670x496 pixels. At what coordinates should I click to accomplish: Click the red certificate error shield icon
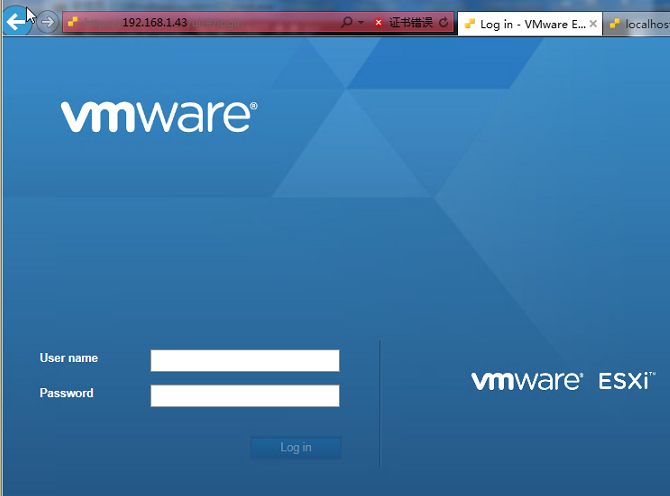coord(378,22)
